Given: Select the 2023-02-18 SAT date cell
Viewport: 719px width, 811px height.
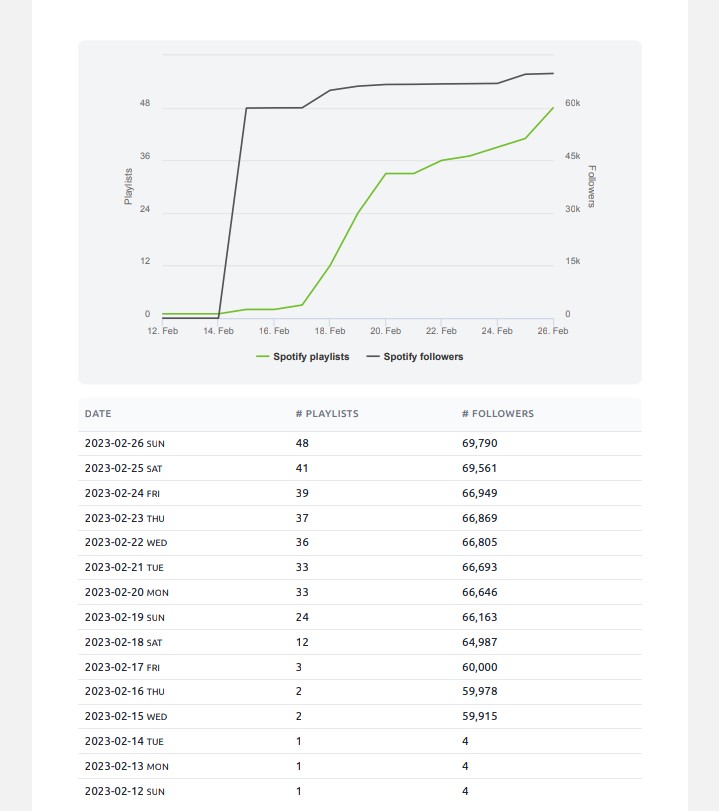Looking at the screenshot, I should coord(123,642).
